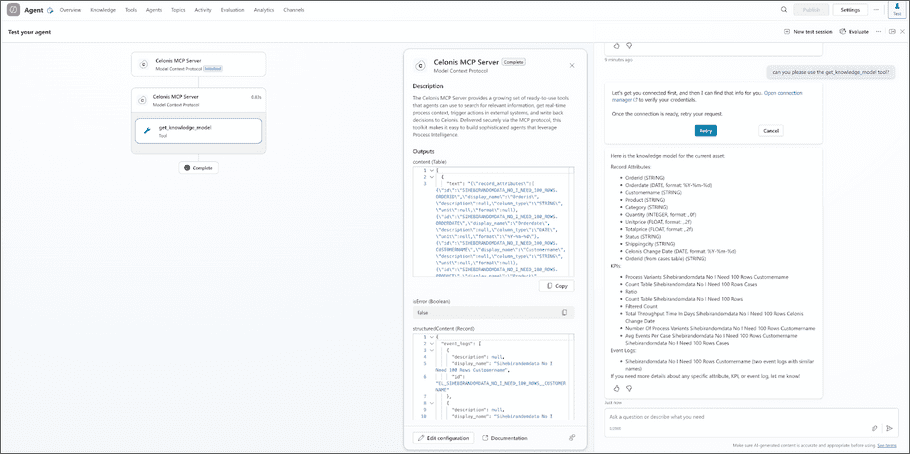Click the Agent logo icon in header
The image size is (910, 454).
pos(14,10)
